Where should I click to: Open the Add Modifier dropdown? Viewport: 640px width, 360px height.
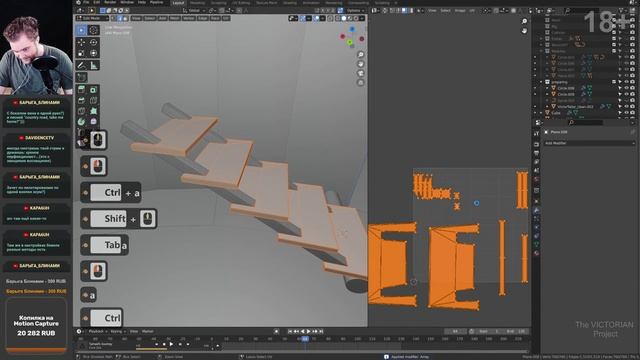[x=589, y=143]
